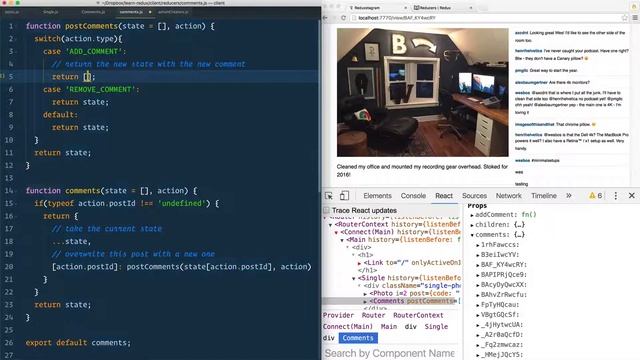Collapse the Connect(Main) node in React tree
This screenshot has width=640, height=360.
tap(336, 233)
